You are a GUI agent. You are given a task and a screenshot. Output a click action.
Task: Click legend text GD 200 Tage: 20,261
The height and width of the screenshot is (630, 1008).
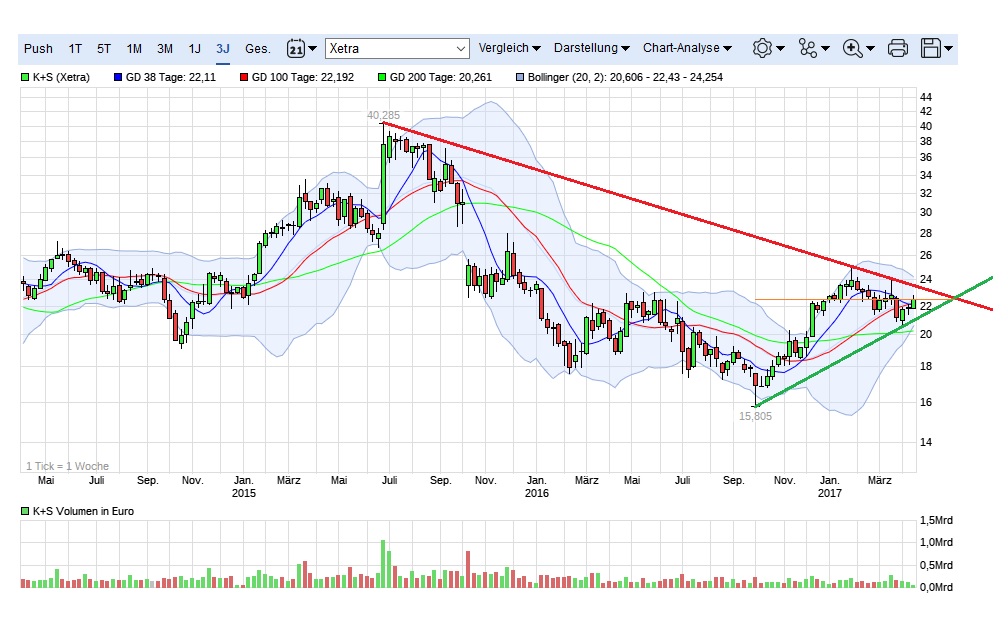pos(441,77)
